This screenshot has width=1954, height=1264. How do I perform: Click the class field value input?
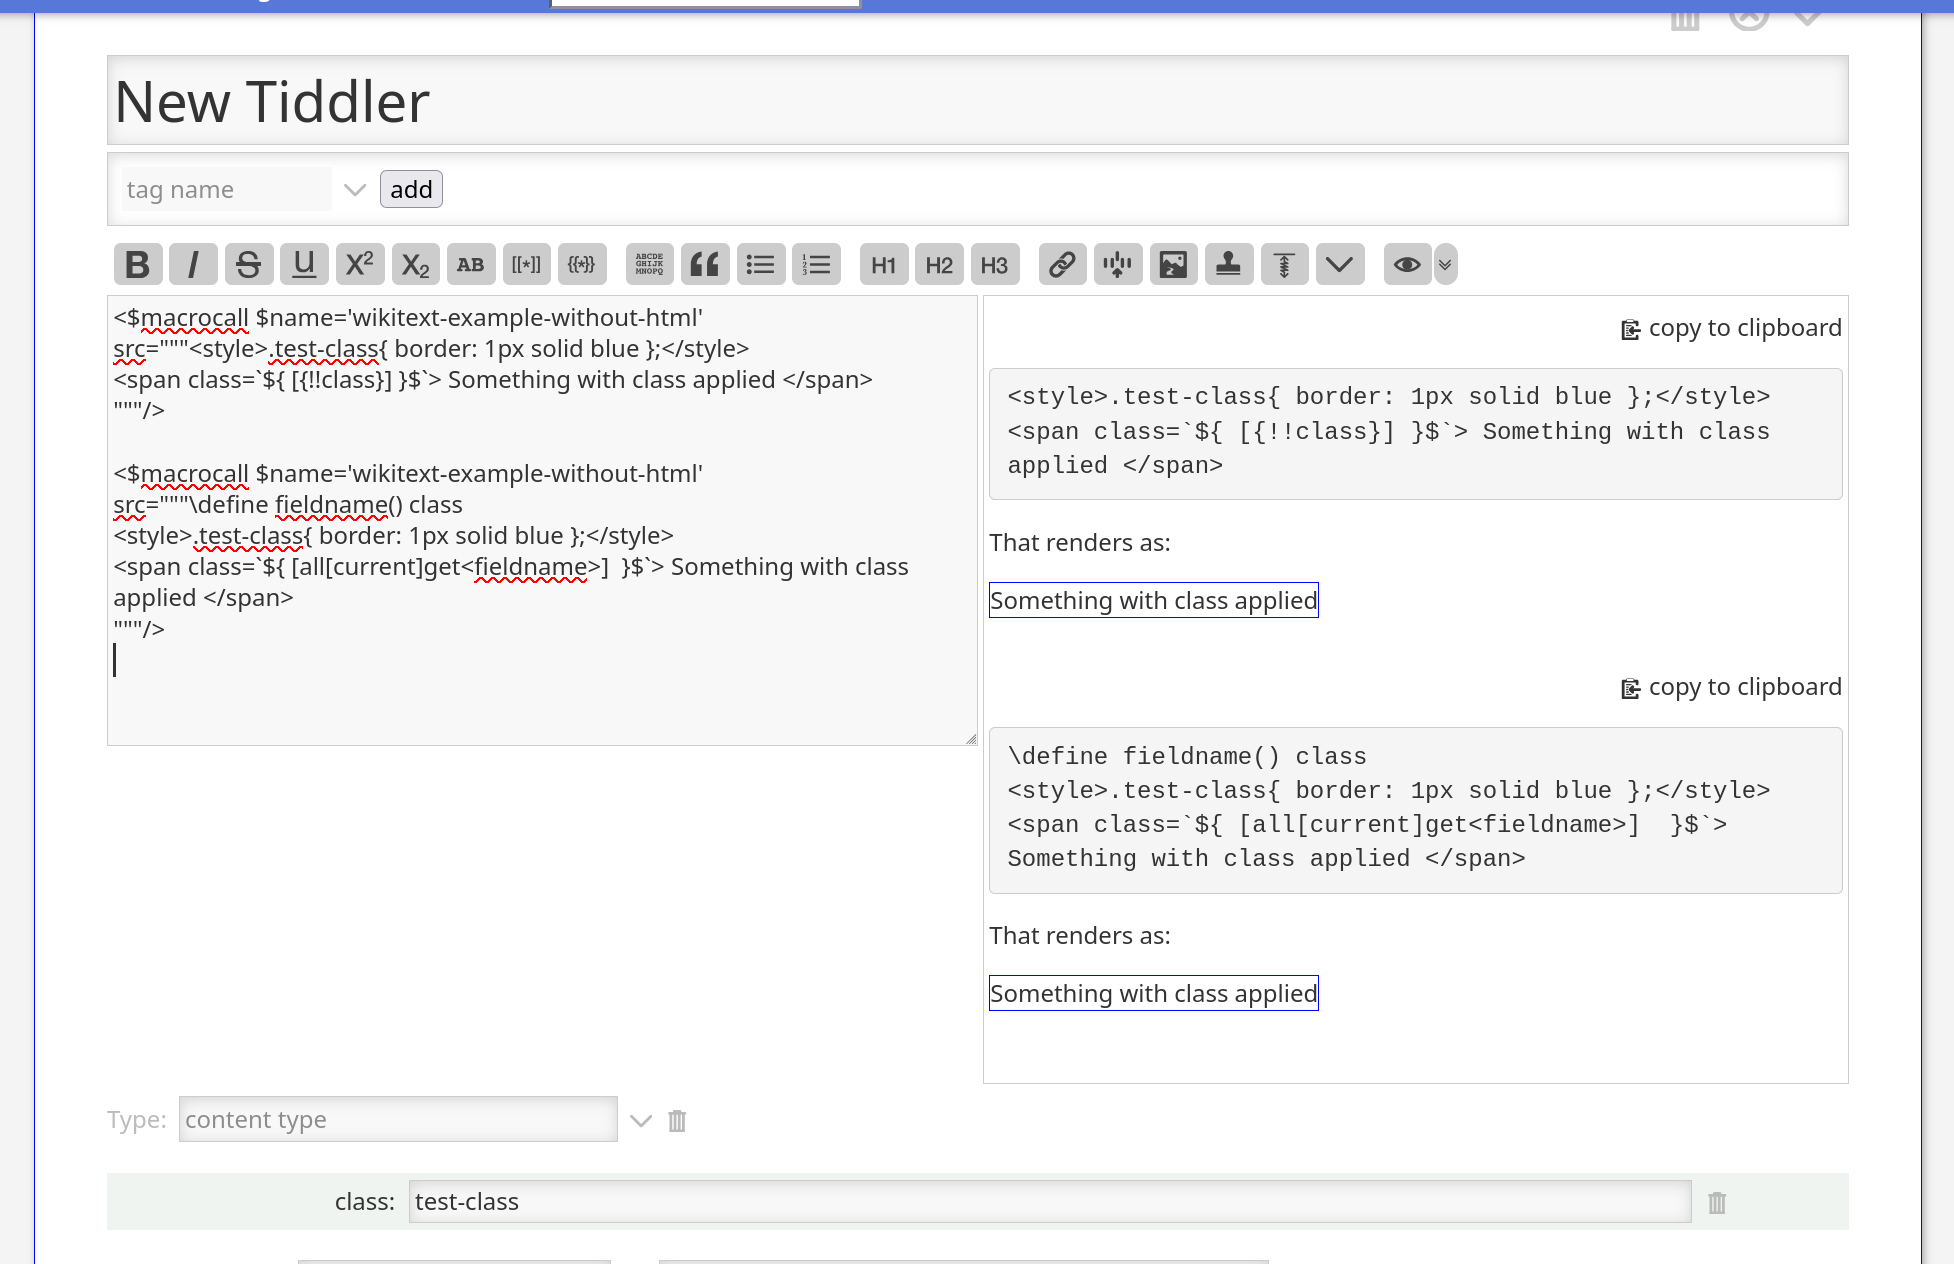pyautogui.click(x=1049, y=1202)
